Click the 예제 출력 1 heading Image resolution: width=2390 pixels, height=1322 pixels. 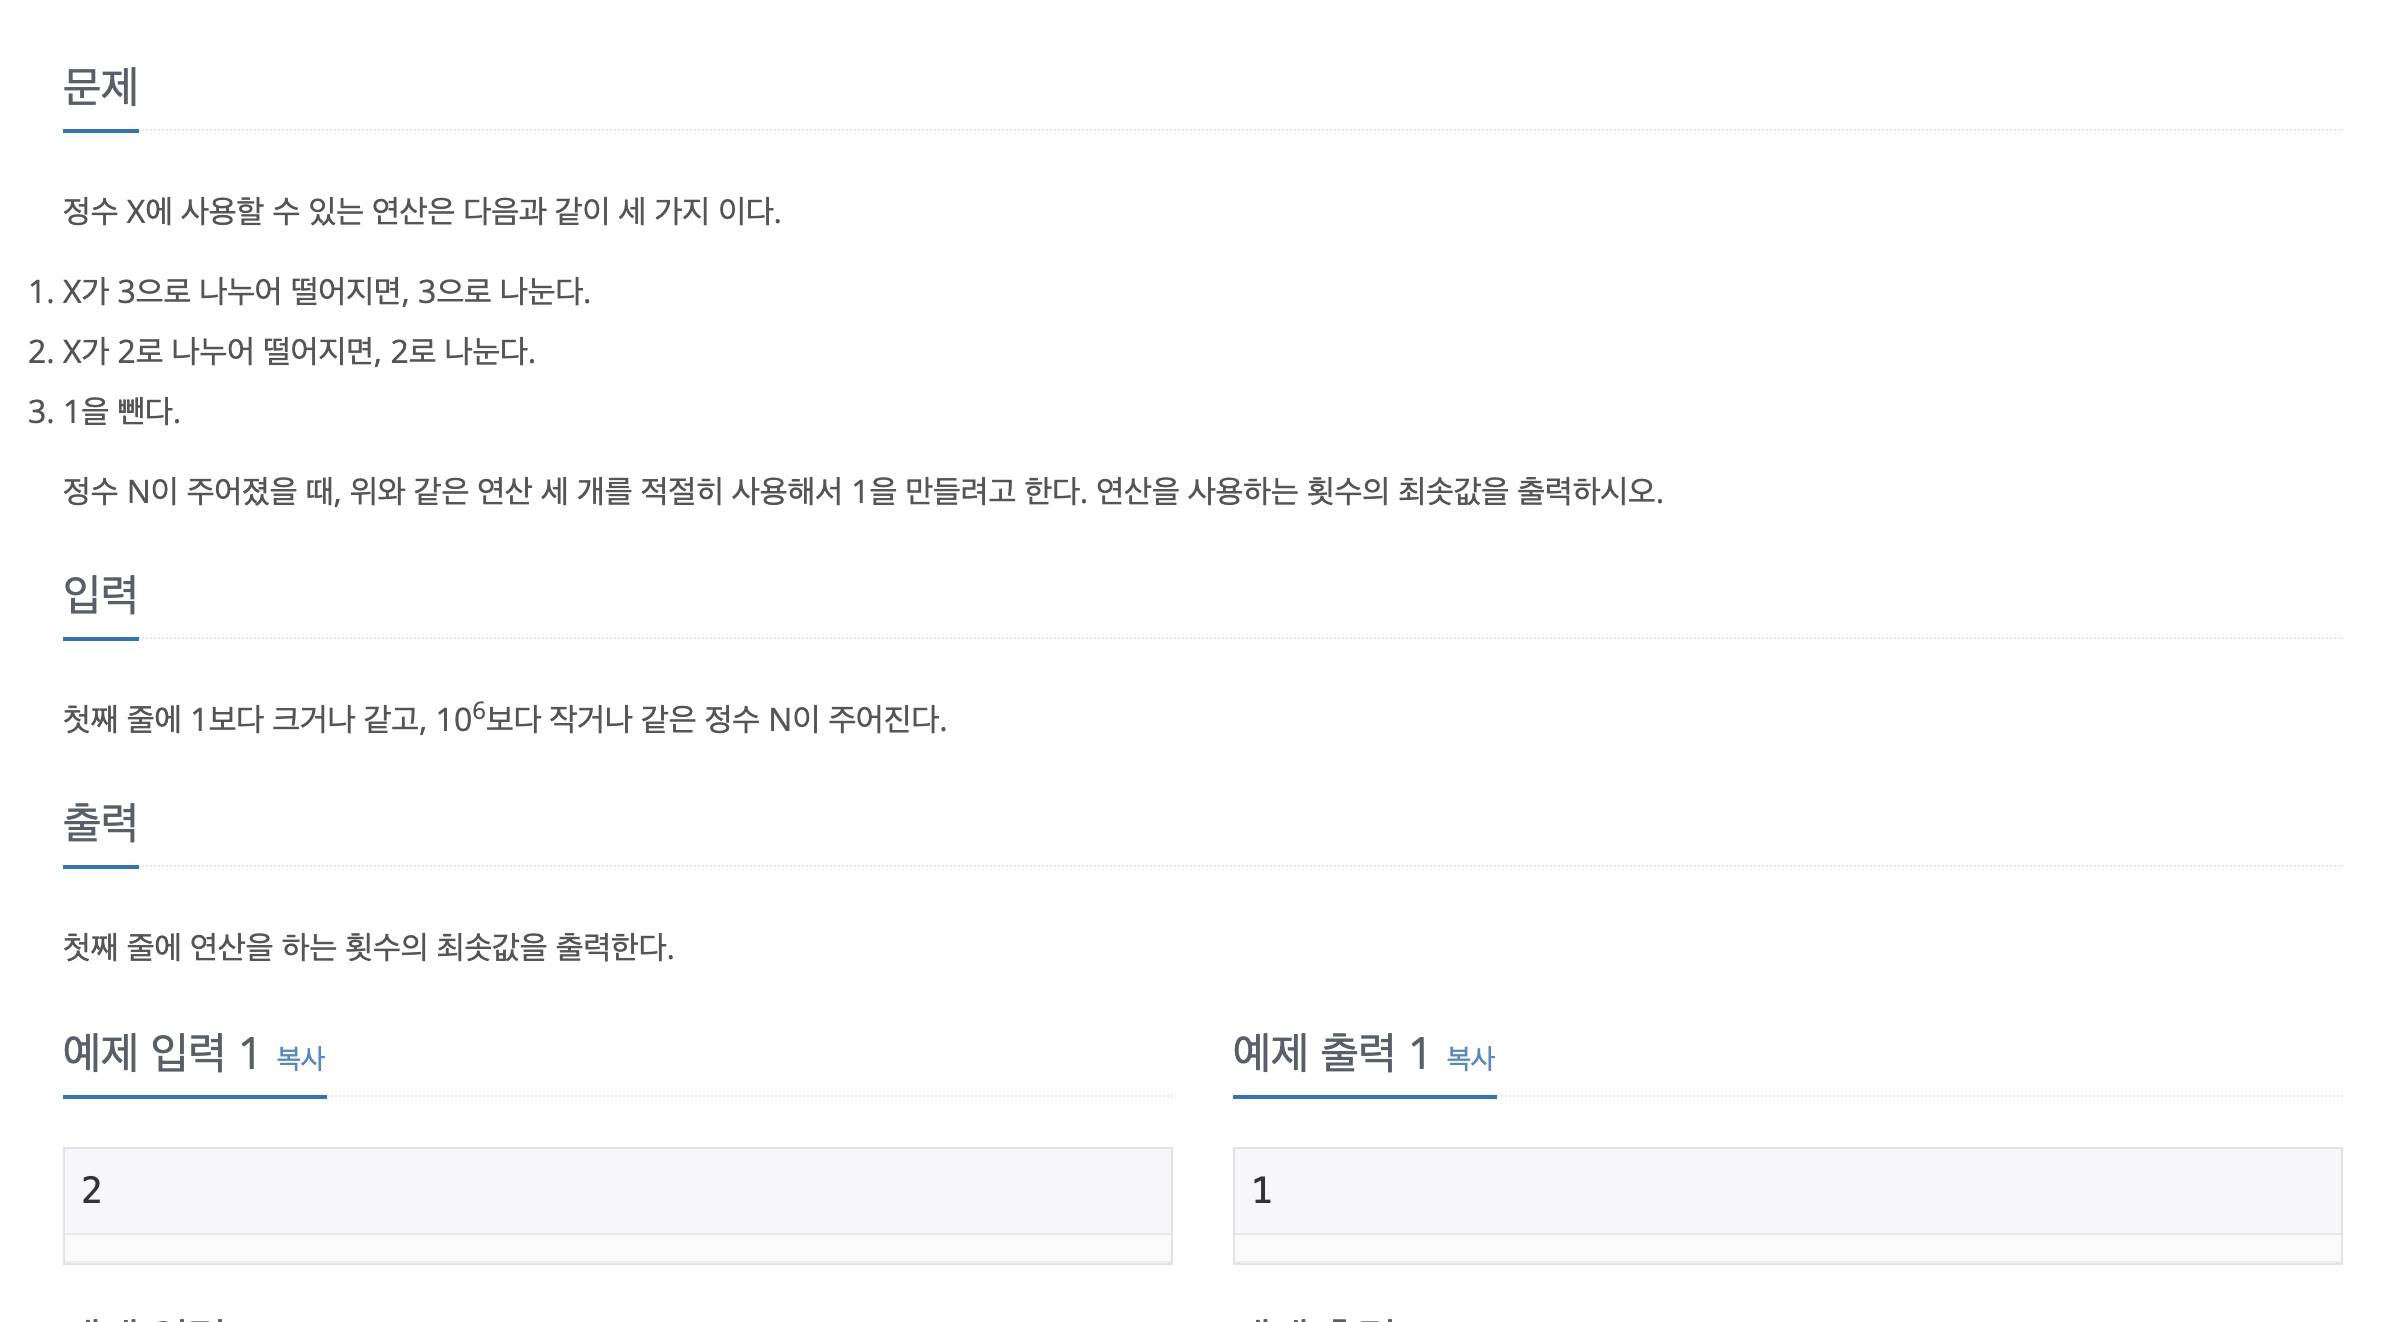coord(1331,1053)
